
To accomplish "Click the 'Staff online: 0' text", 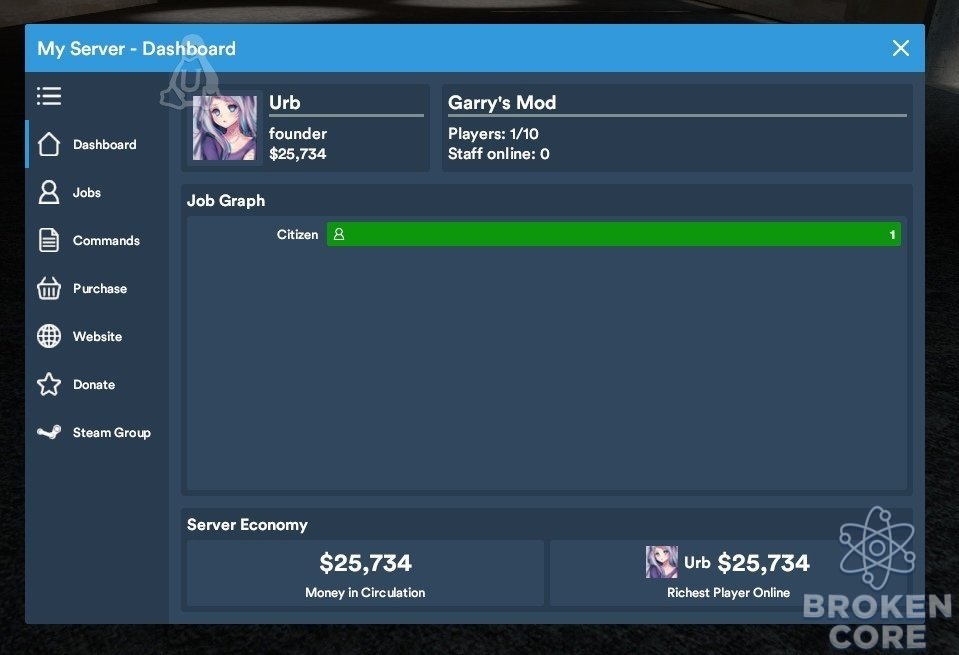I will point(498,154).
